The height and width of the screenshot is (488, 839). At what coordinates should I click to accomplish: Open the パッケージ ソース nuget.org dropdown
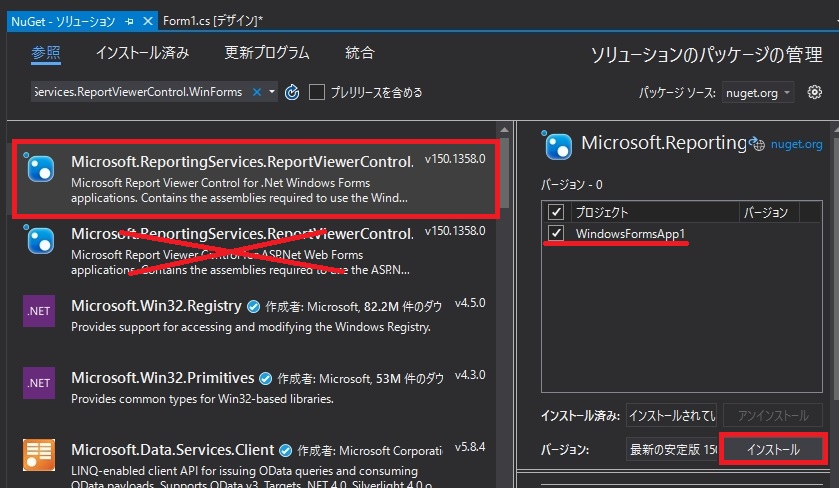[758, 93]
